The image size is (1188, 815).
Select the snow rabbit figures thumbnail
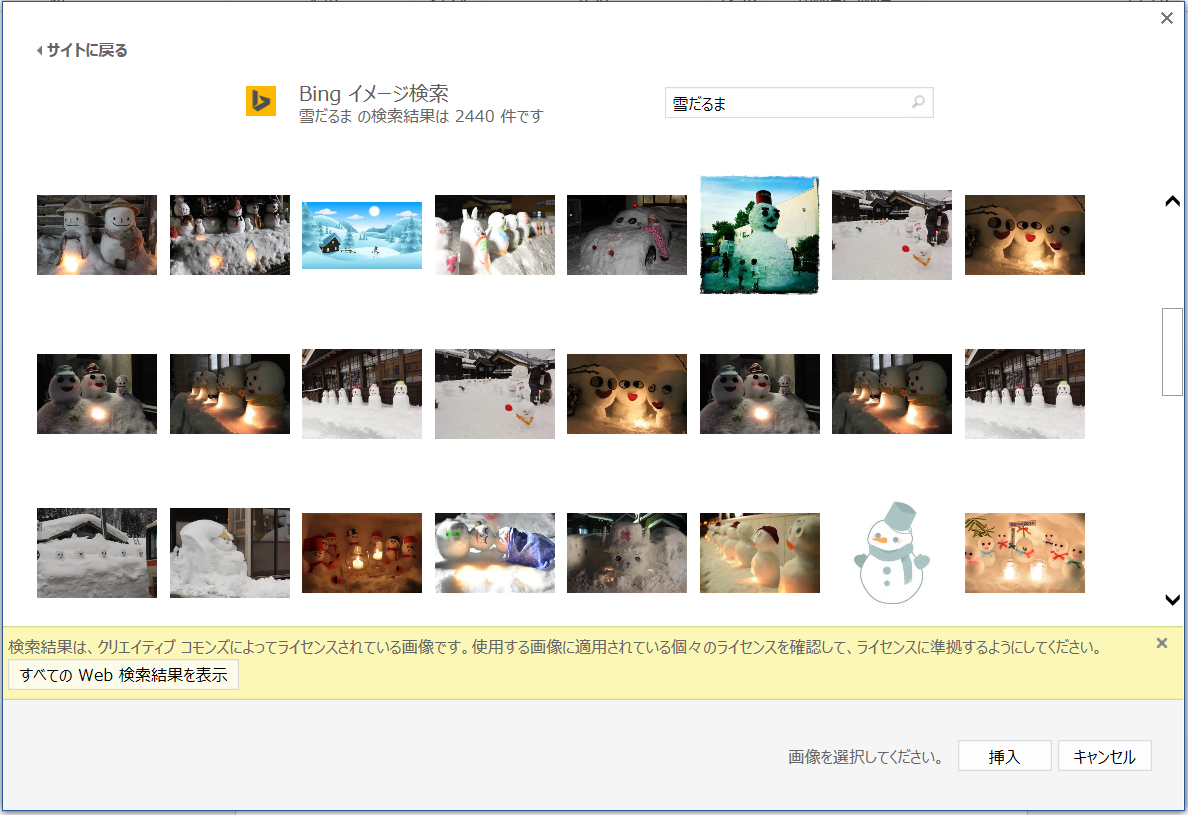point(495,235)
